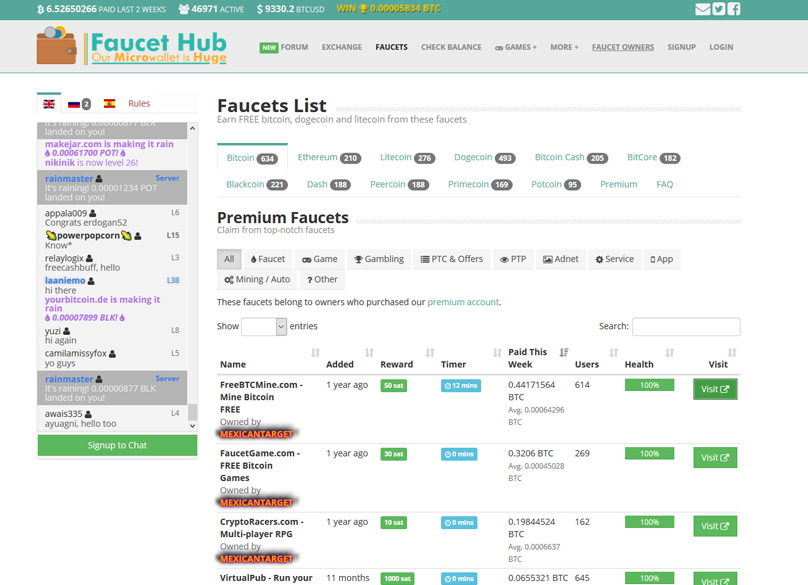Click the trophy WIN amount in top bar
808x585 pixels.
pyautogui.click(x=389, y=9)
